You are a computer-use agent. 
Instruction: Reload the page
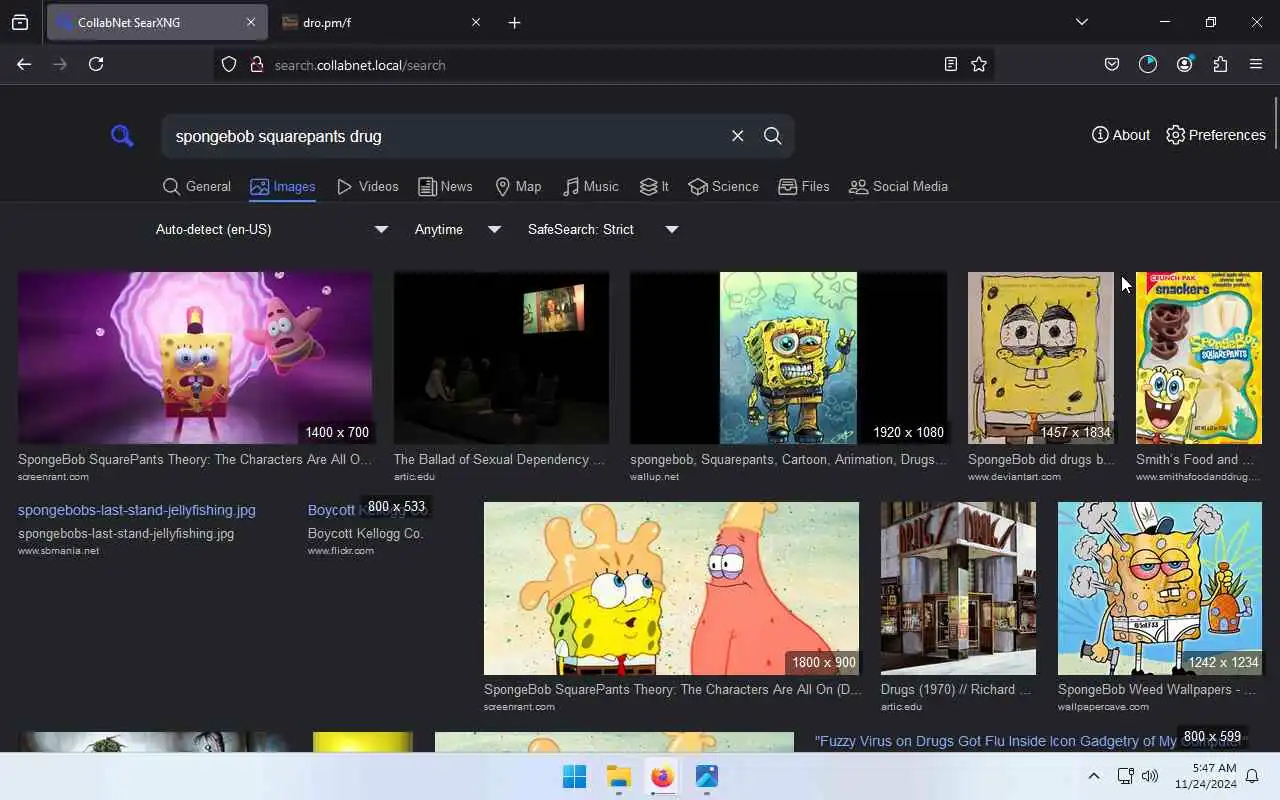(96, 64)
